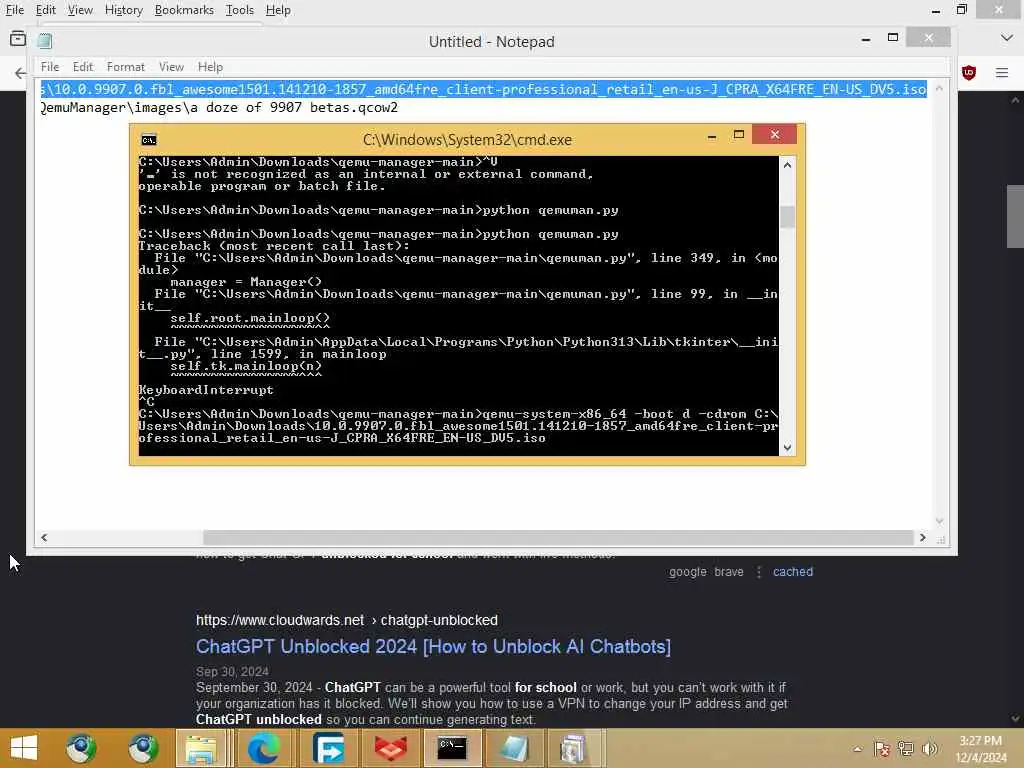Viewport: 1024px width, 768px height.
Task: Open the red fox app taskbar icon
Action: pyautogui.click(x=391, y=748)
